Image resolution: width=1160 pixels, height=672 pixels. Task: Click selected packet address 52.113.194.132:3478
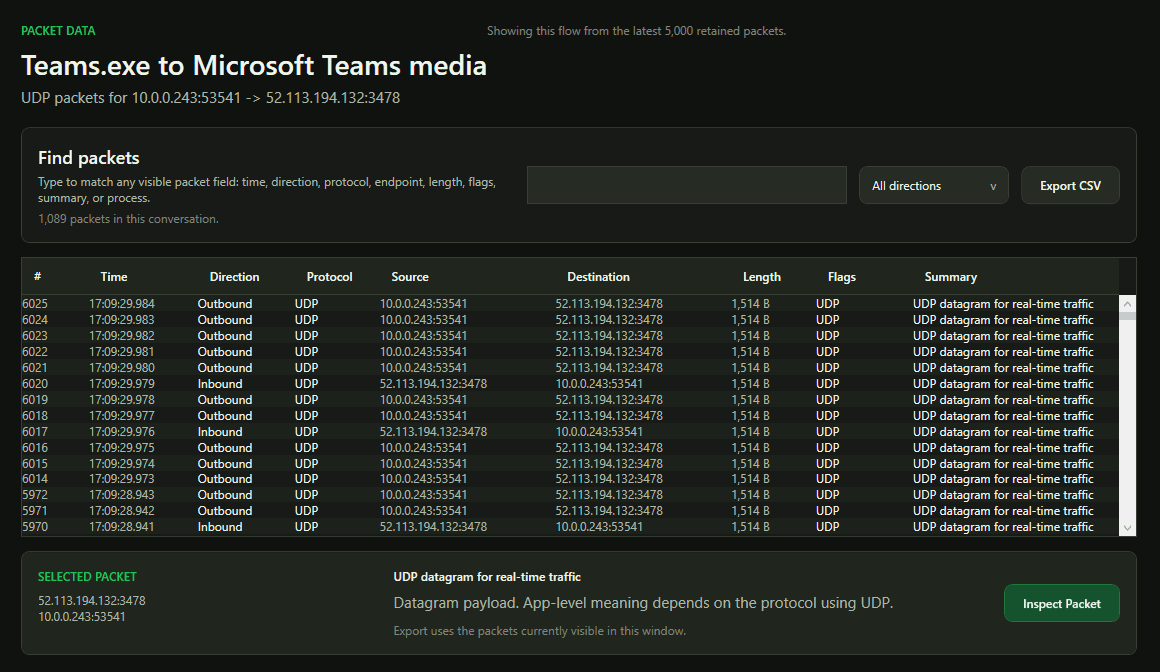click(92, 600)
